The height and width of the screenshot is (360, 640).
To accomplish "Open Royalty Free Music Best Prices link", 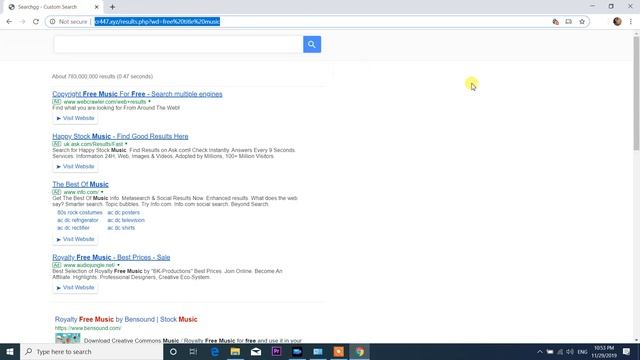I will point(111,257).
